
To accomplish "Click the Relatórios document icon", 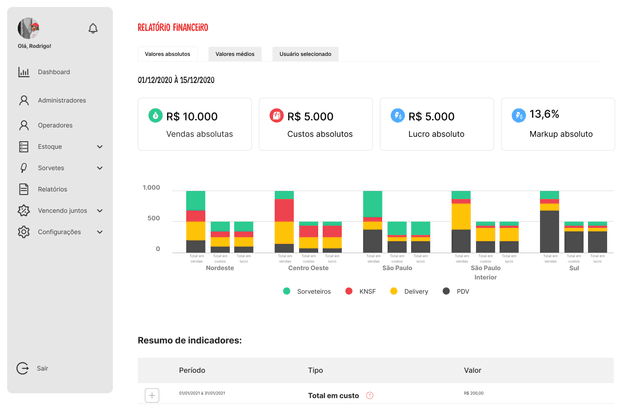I will click(x=24, y=189).
